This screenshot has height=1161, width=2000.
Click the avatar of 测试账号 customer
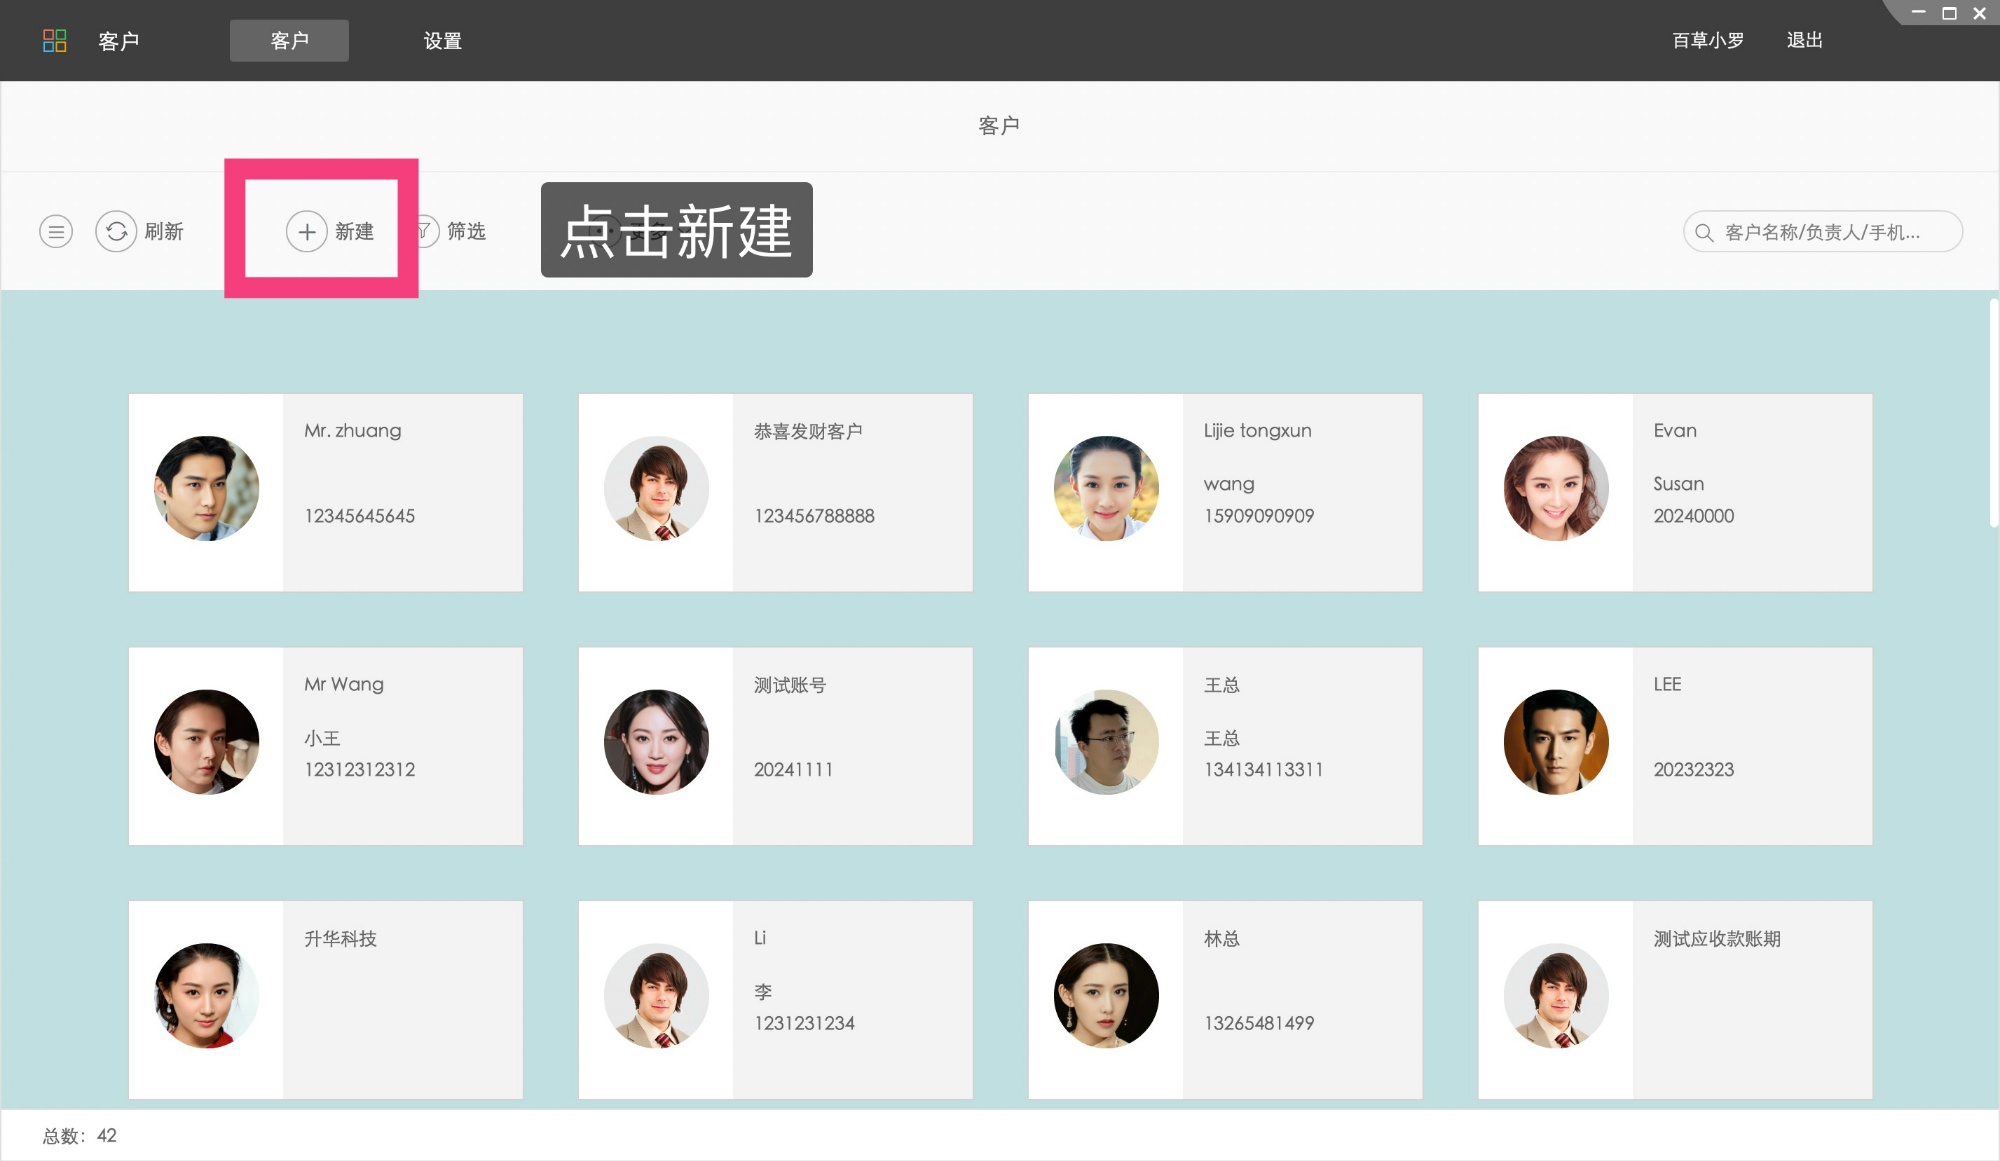pos(655,742)
